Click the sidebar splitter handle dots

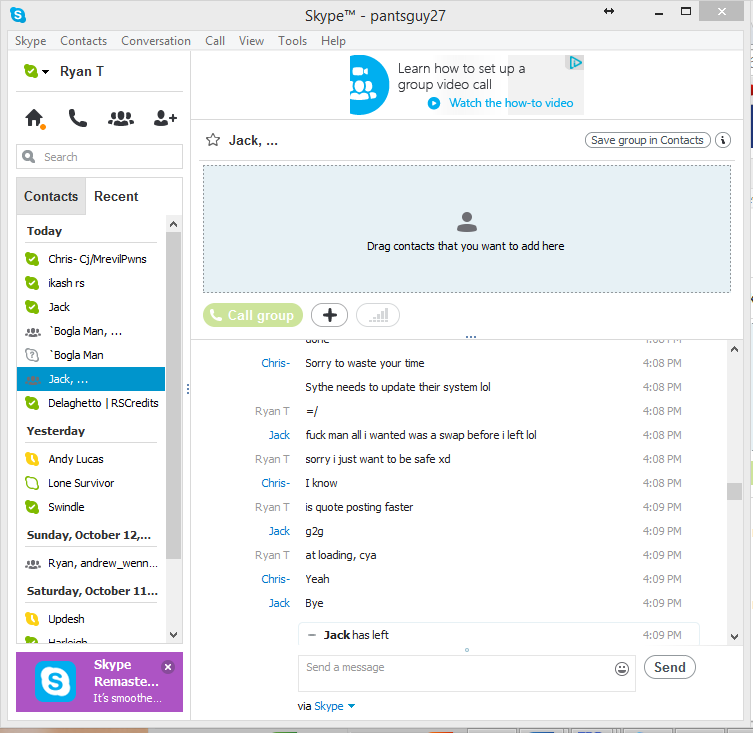188,389
